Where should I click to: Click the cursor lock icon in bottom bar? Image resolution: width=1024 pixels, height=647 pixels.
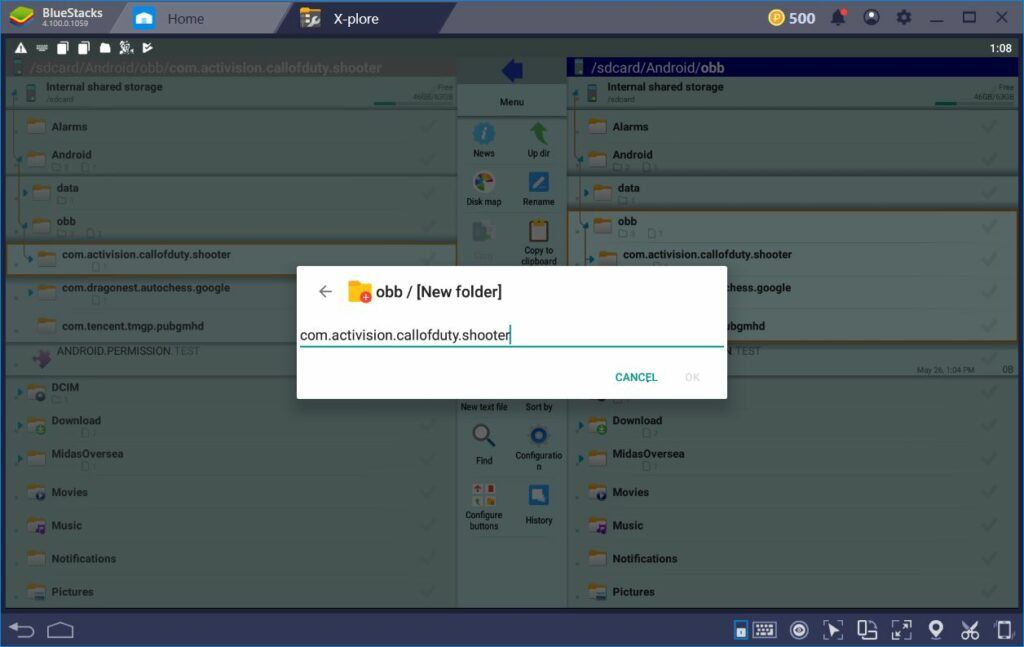coord(833,630)
